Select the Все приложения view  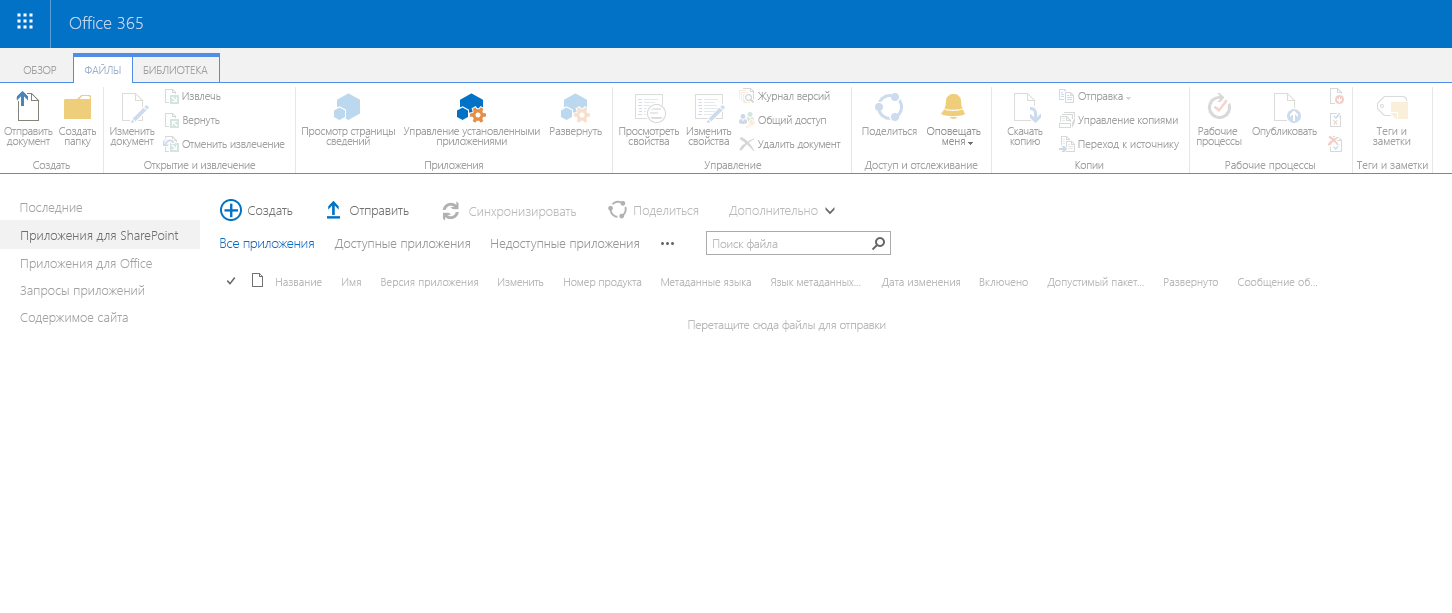[x=267, y=243]
